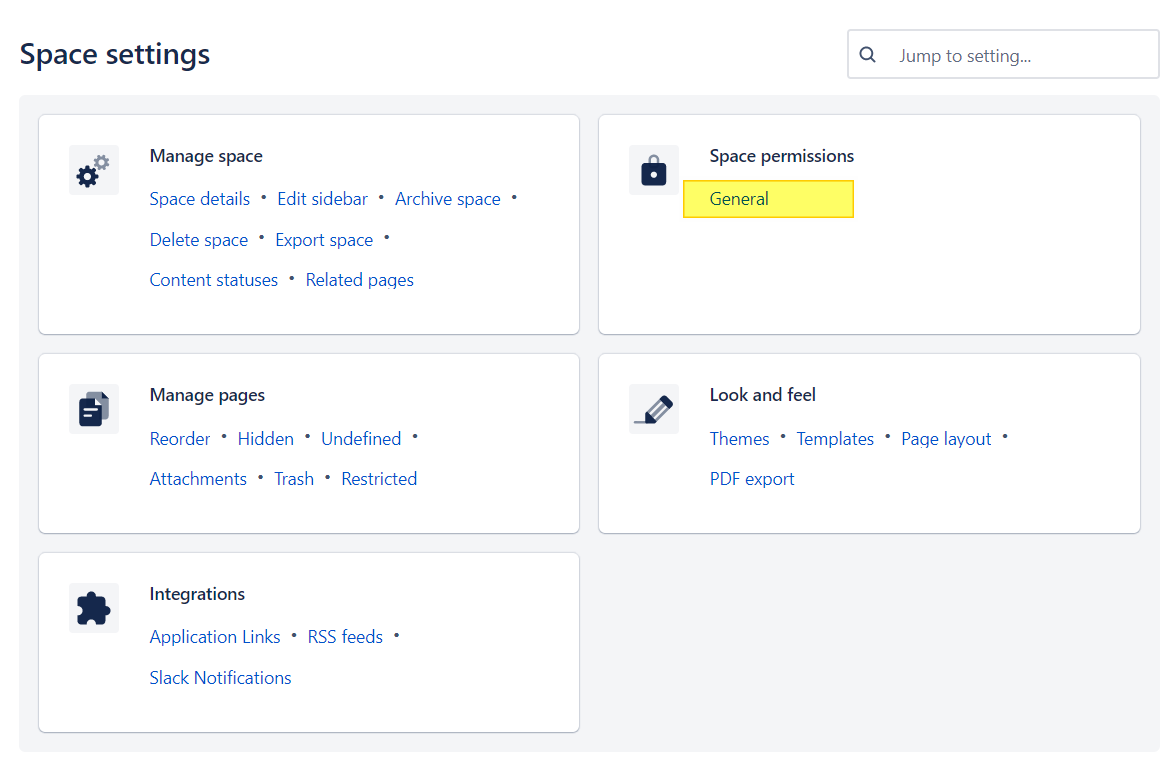Select Delete space
The image size is (1173, 765).
(198, 239)
